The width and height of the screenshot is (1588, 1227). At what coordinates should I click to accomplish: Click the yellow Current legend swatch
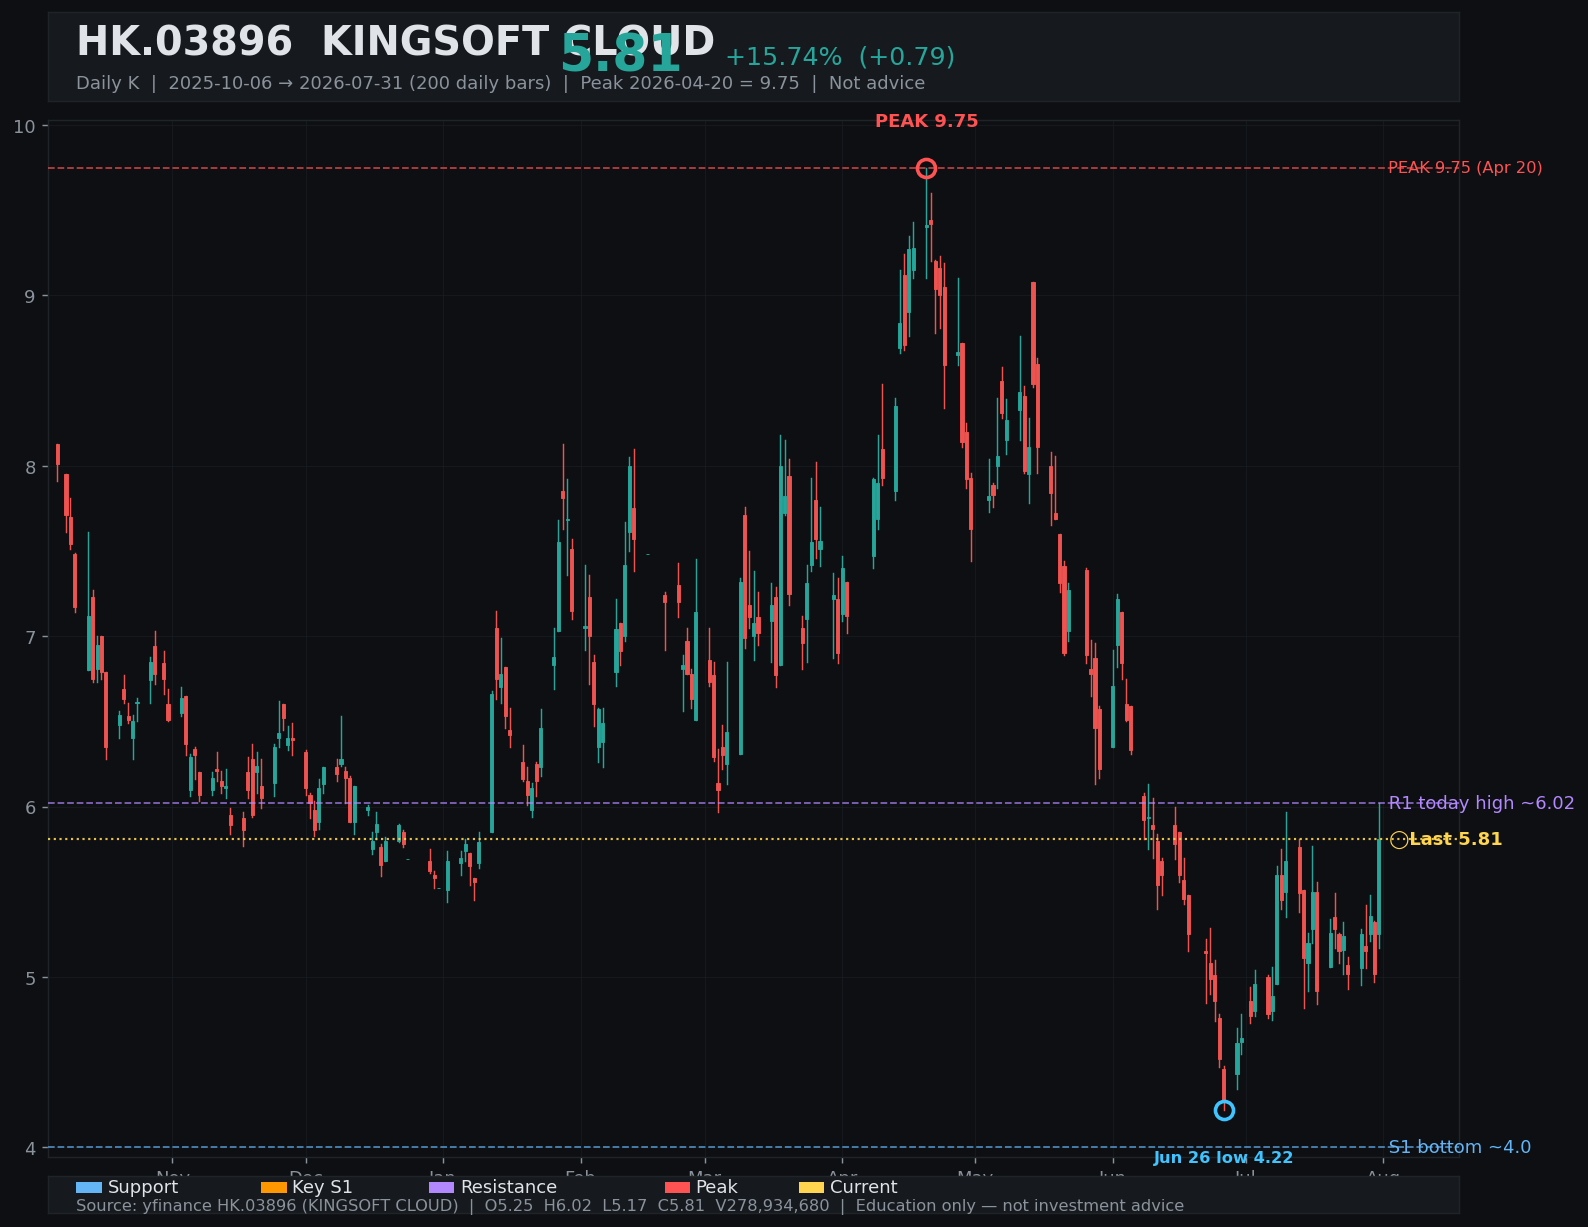coord(811,1187)
